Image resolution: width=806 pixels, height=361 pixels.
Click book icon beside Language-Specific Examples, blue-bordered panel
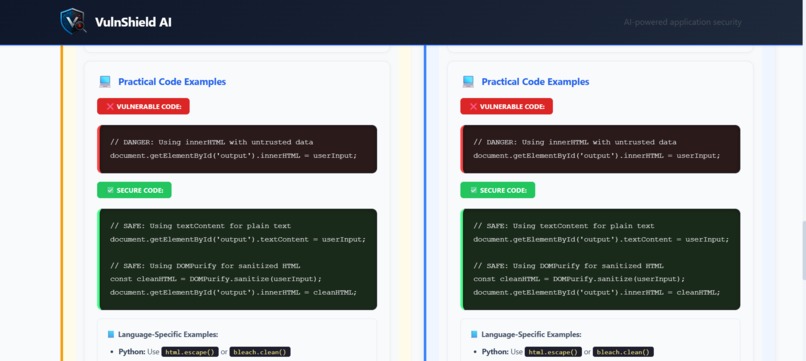(x=474, y=334)
